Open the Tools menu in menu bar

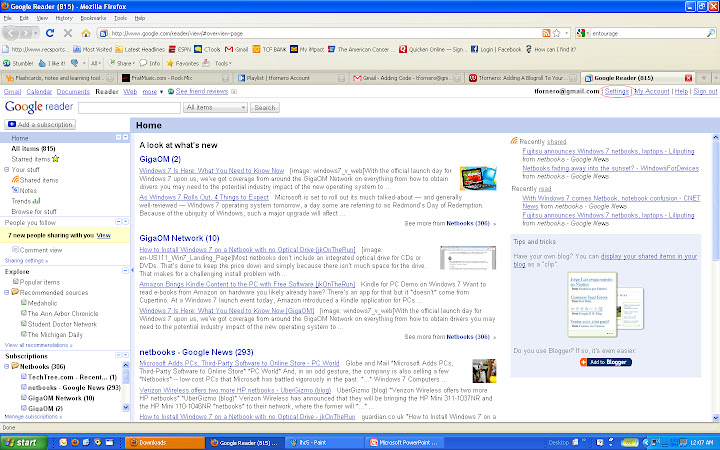coord(120,18)
